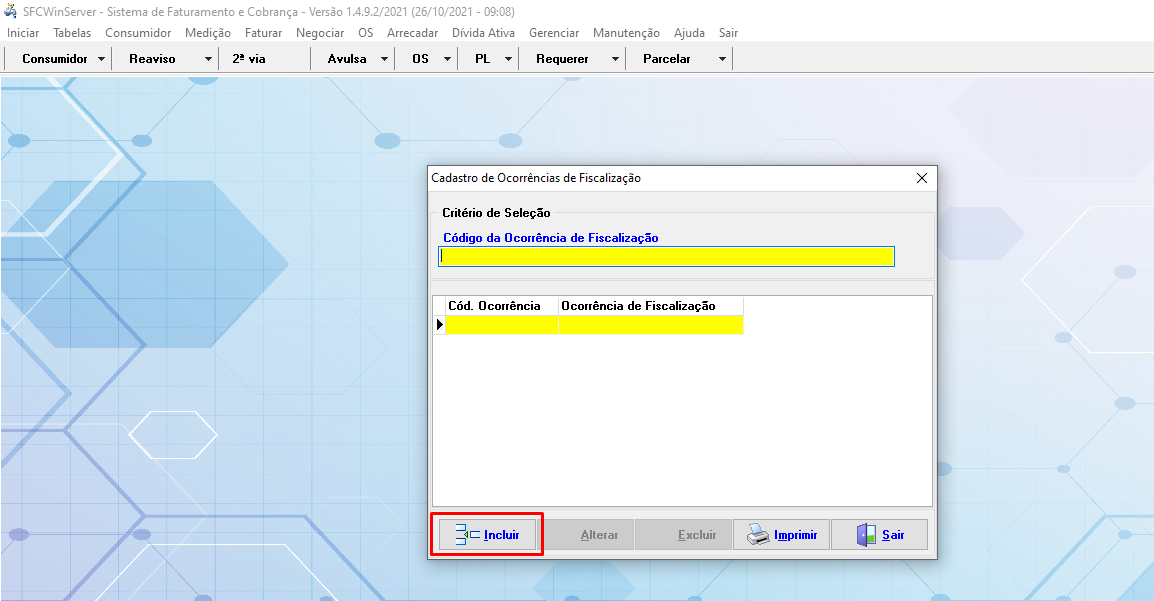
Task: Select the yellow Cód. Ocorrência grid cell
Action: [501, 324]
